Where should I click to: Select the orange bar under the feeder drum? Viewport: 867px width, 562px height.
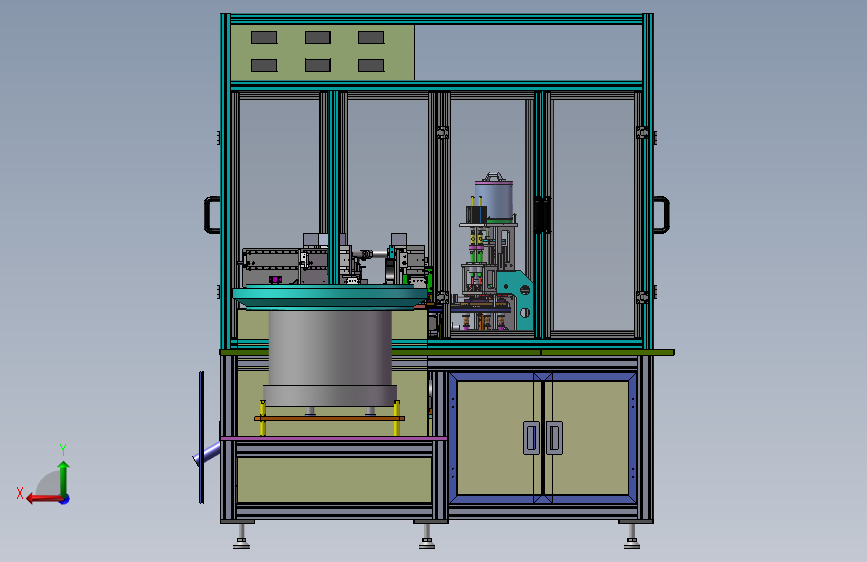tap(329, 419)
